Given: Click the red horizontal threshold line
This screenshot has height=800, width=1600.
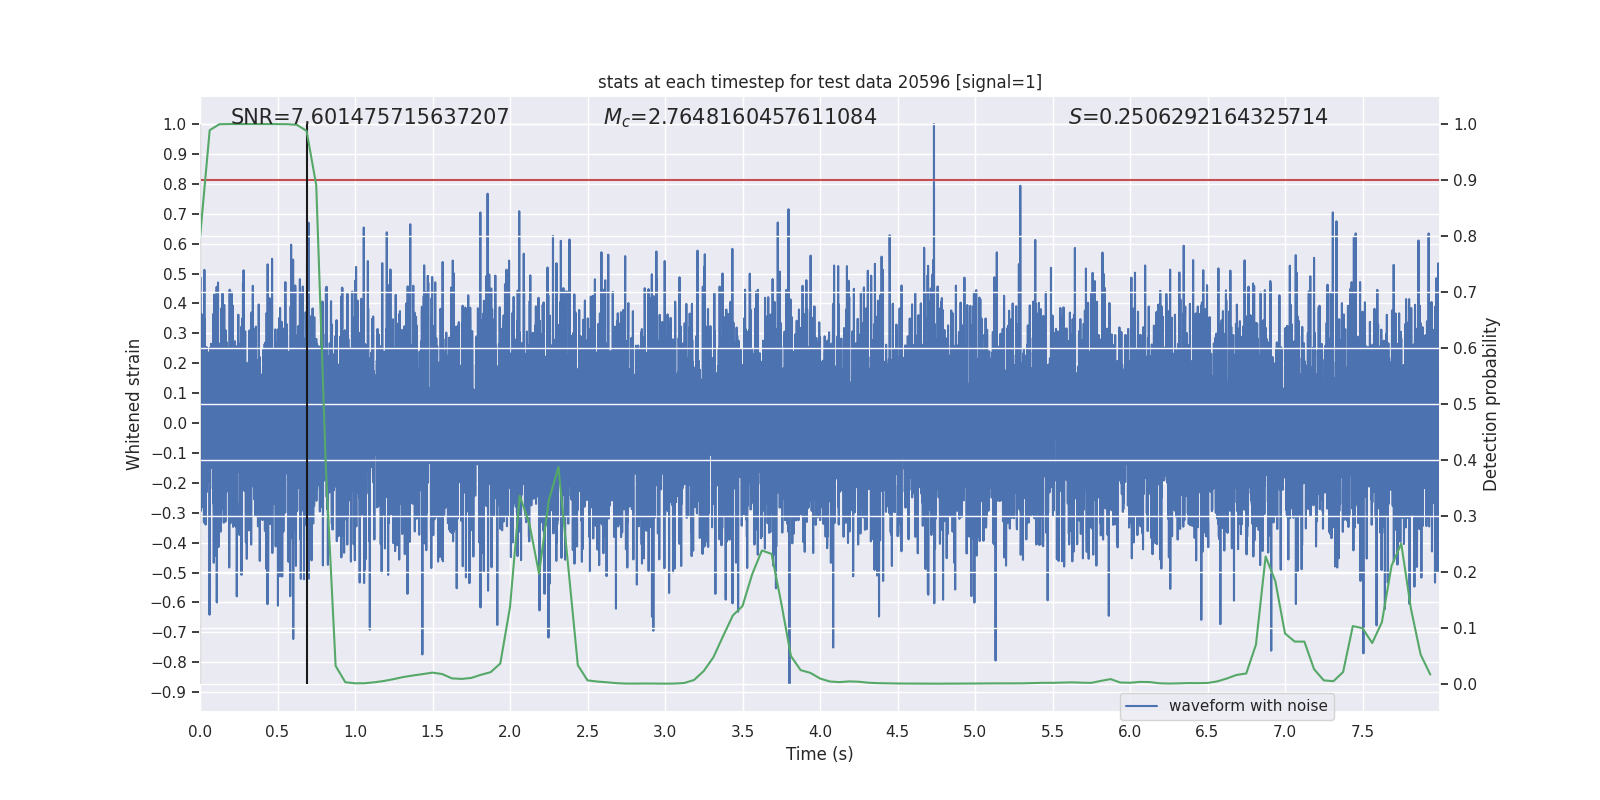Looking at the screenshot, I should tap(819, 180).
